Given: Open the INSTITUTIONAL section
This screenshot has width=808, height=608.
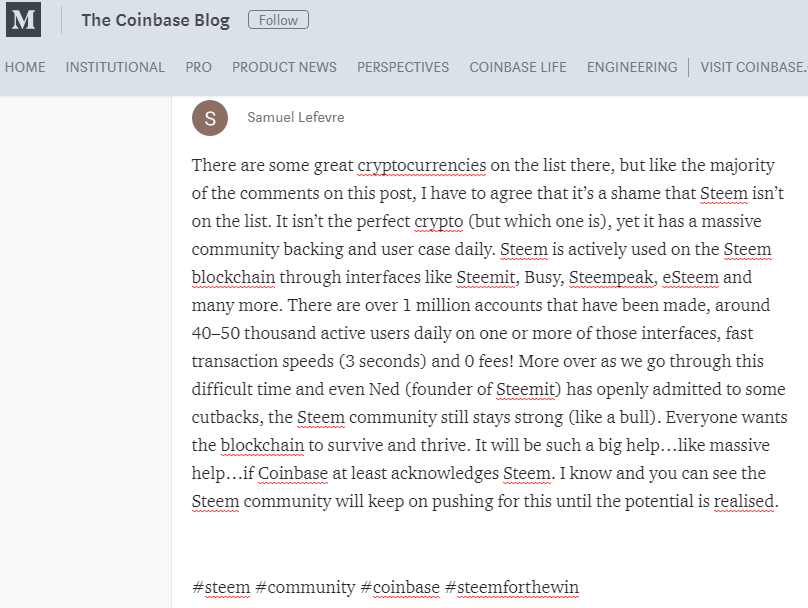Looking at the screenshot, I should [x=115, y=67].
